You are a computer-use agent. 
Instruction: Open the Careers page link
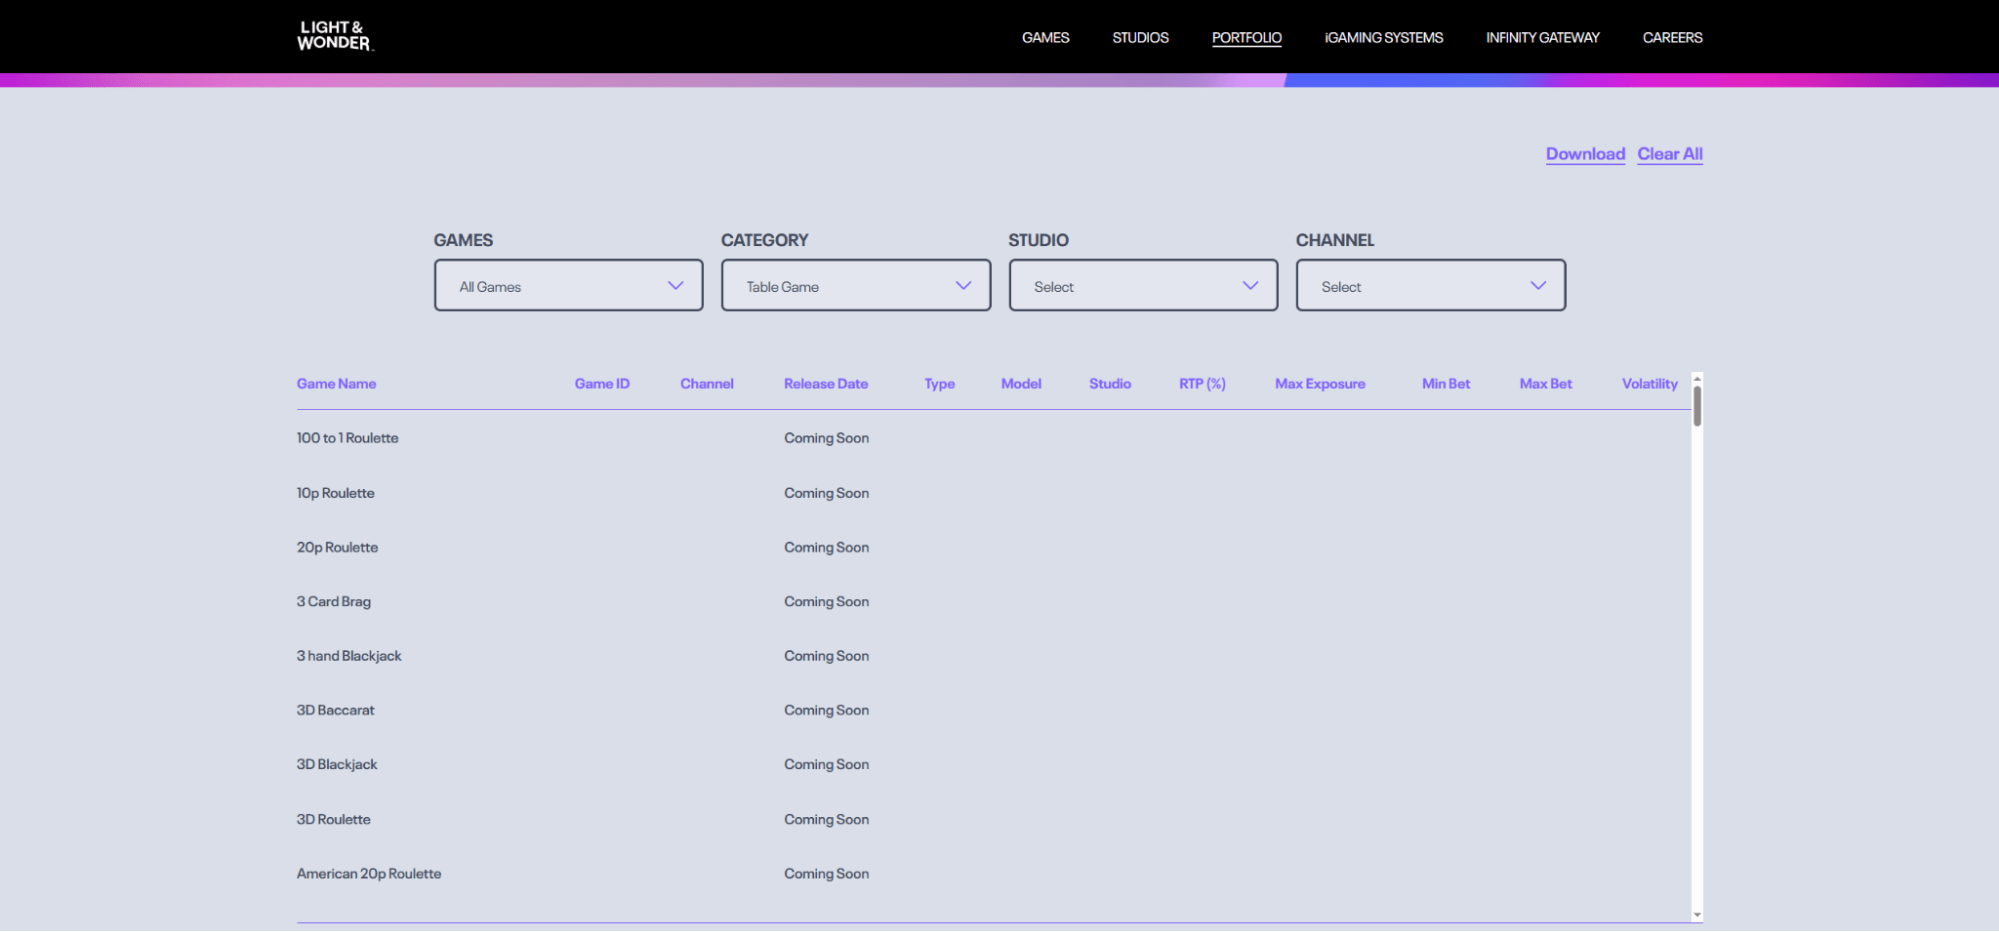(1672, 38)
